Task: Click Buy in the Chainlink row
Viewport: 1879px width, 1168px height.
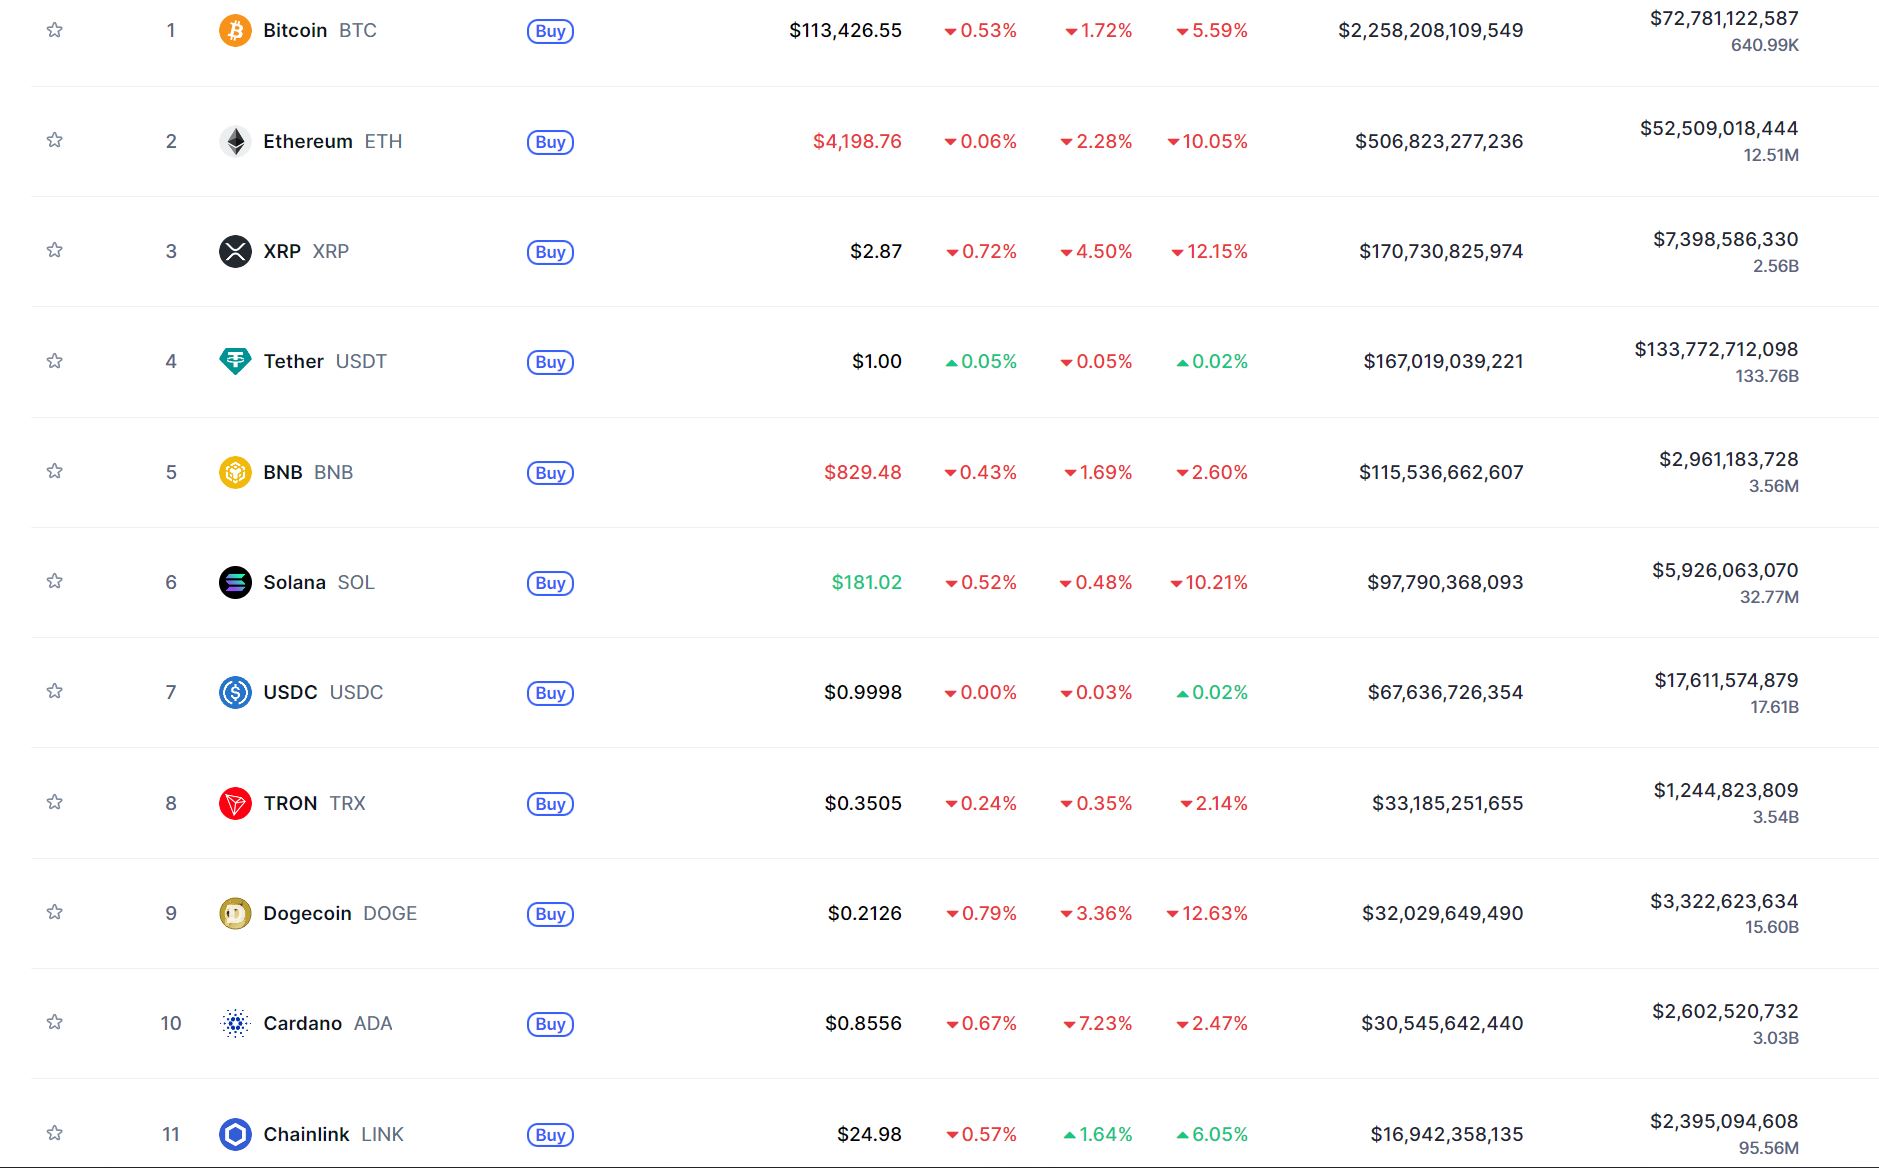Action: pos(550,1135)
